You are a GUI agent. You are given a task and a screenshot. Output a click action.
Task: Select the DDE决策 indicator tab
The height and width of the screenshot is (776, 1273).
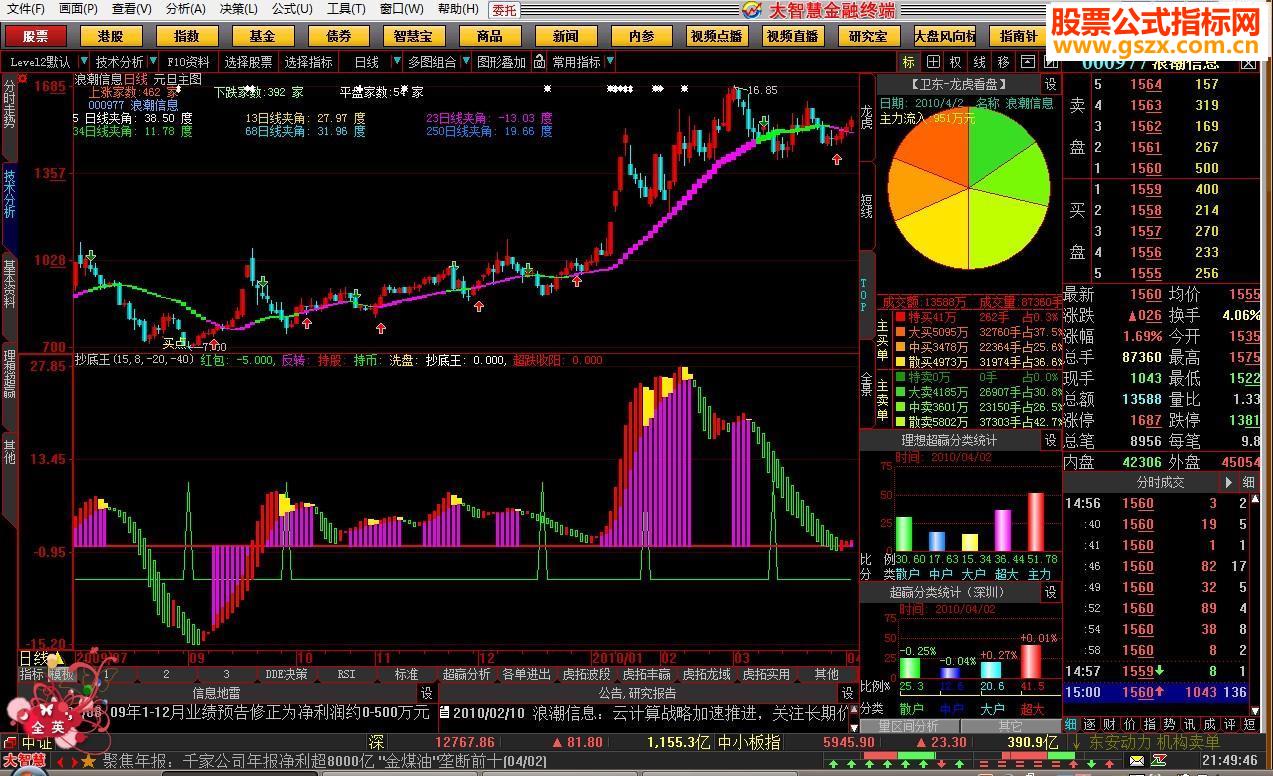coord(286,674)
